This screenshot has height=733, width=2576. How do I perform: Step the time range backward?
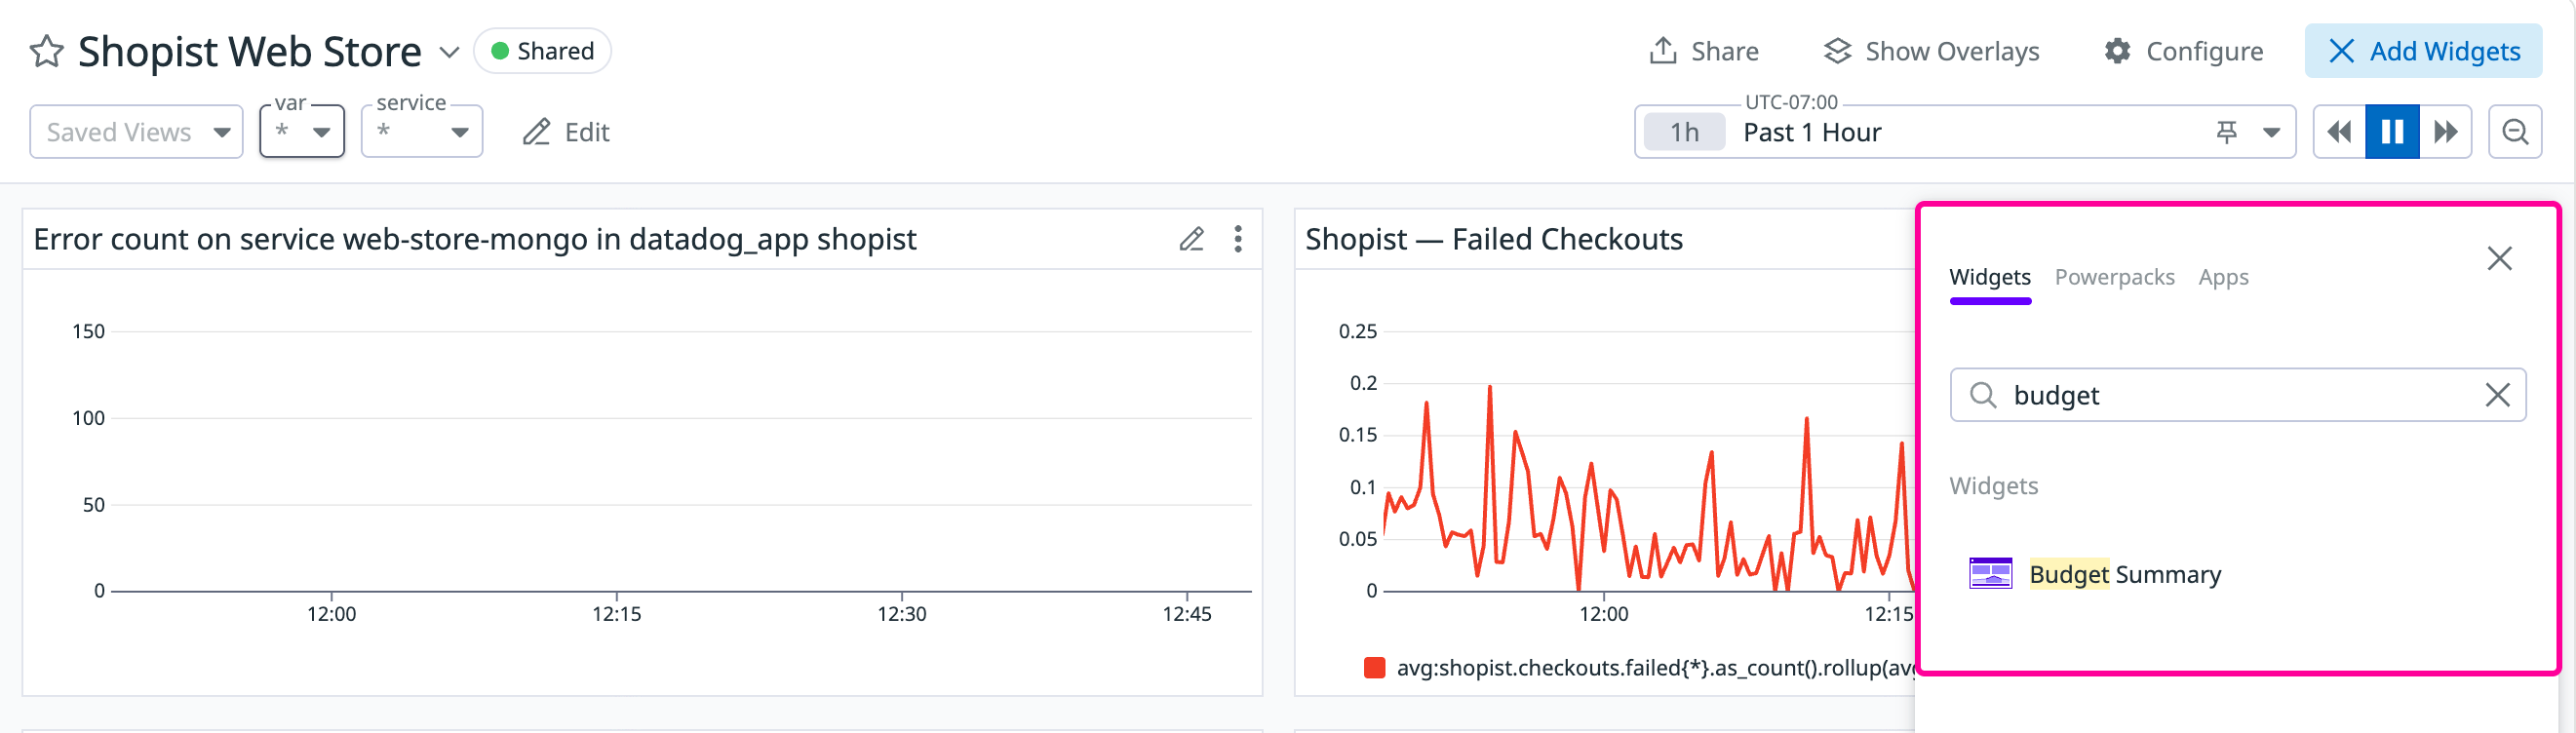pos(2339,132)
